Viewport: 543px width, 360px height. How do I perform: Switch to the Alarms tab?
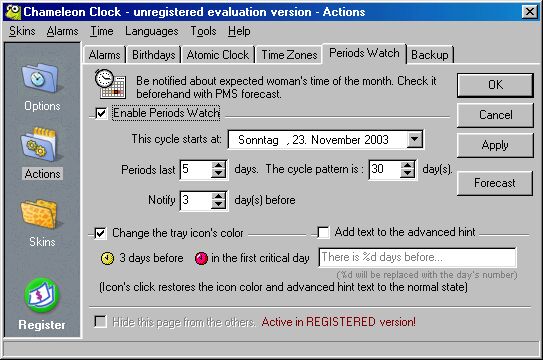click(104, 55)
